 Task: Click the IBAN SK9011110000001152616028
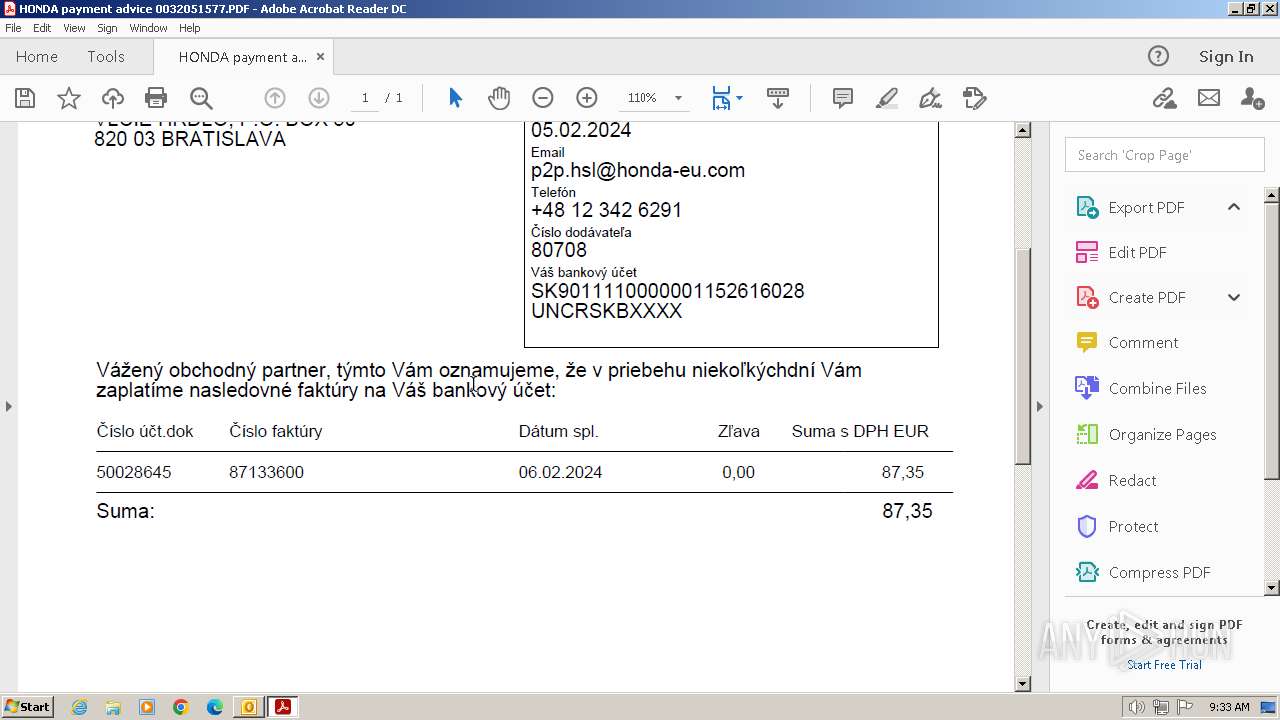click(668, 291)
